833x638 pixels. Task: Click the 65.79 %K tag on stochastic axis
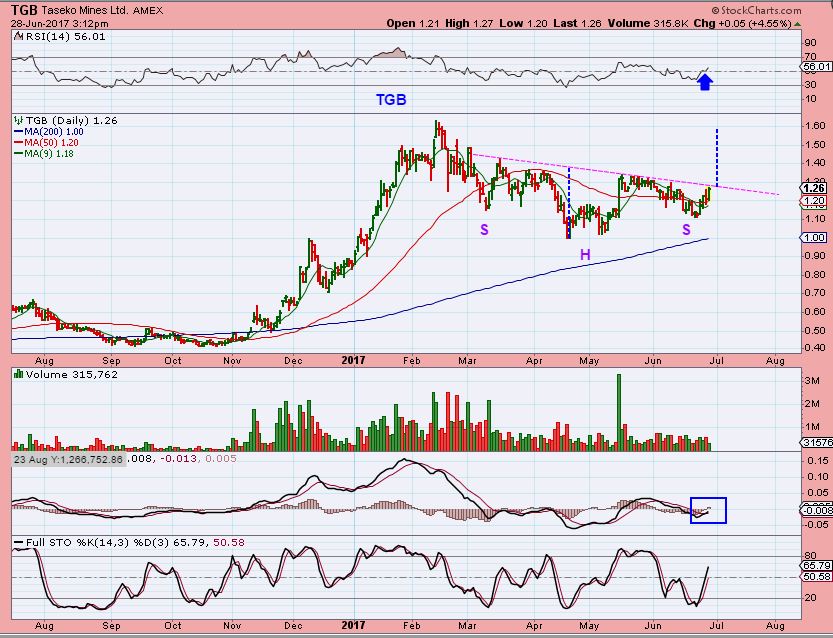tap(817, 566)
